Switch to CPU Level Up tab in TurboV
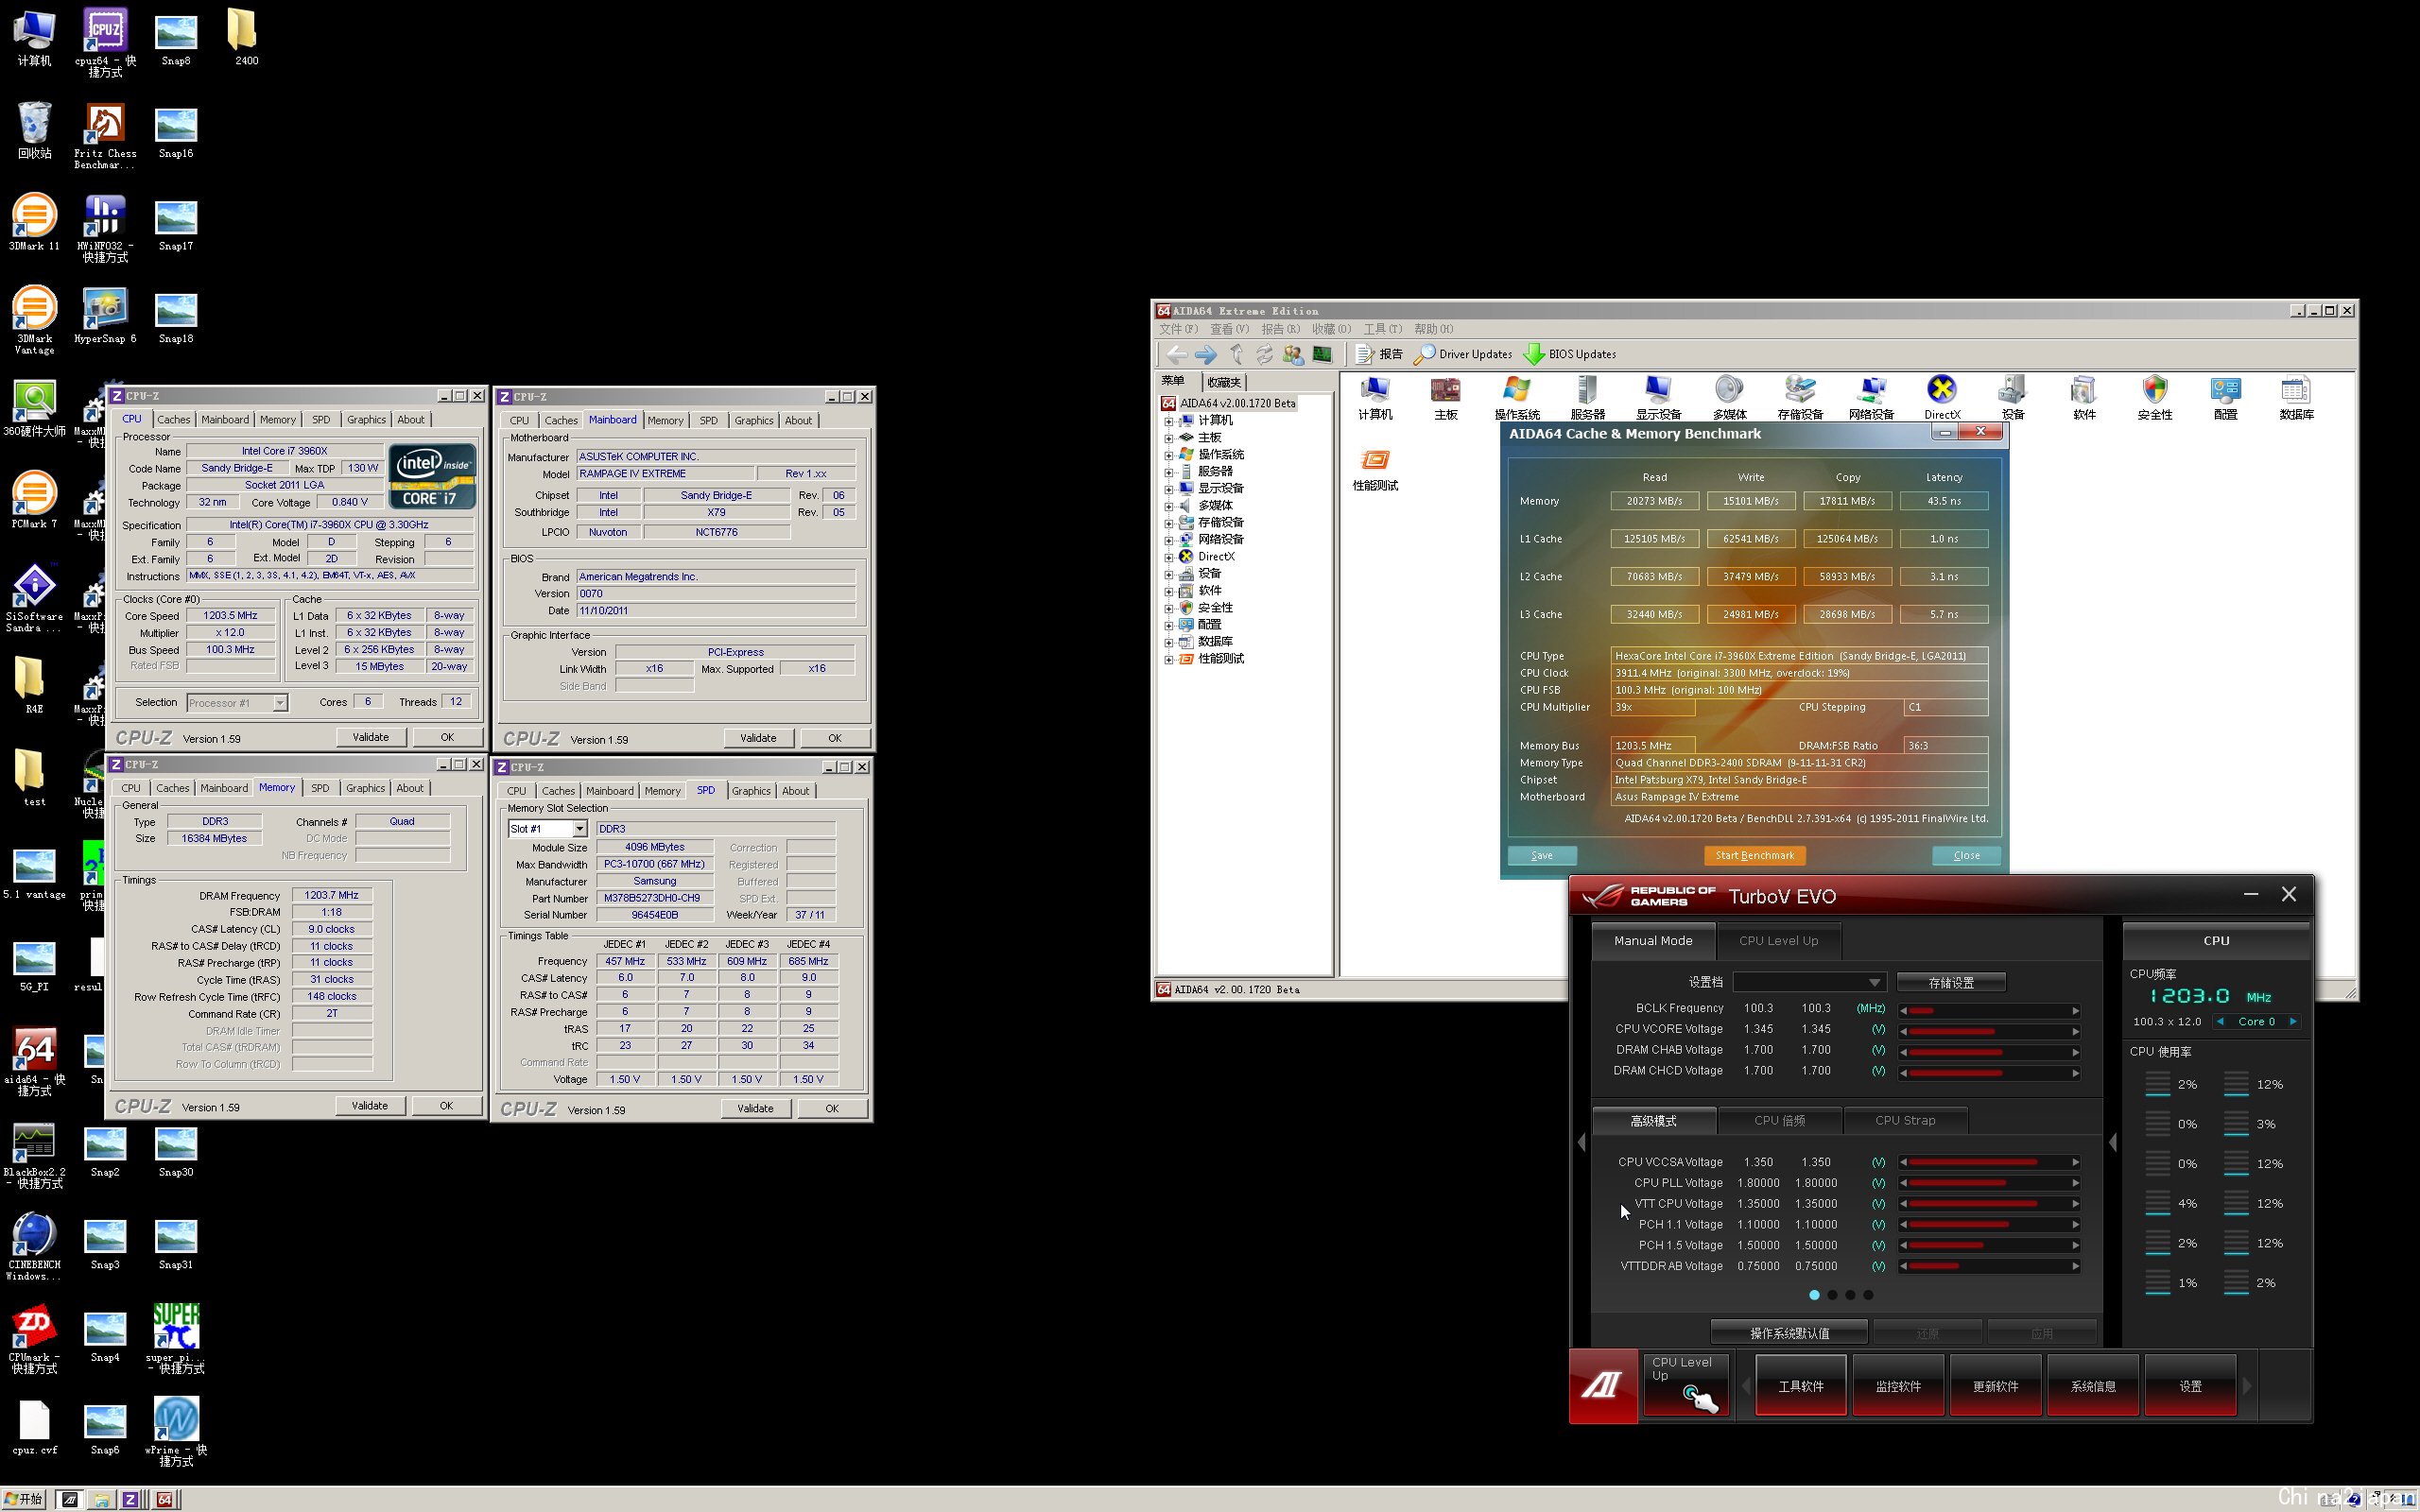This screenshot has width=2420, height=1512. point(1778,940)
